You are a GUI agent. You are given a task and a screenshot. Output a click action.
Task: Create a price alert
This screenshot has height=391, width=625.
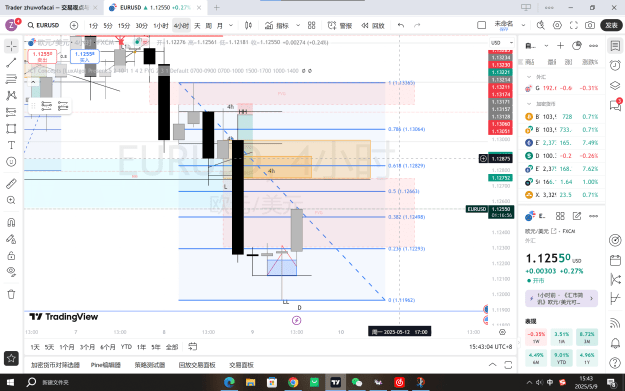click(x=340, y=26)
